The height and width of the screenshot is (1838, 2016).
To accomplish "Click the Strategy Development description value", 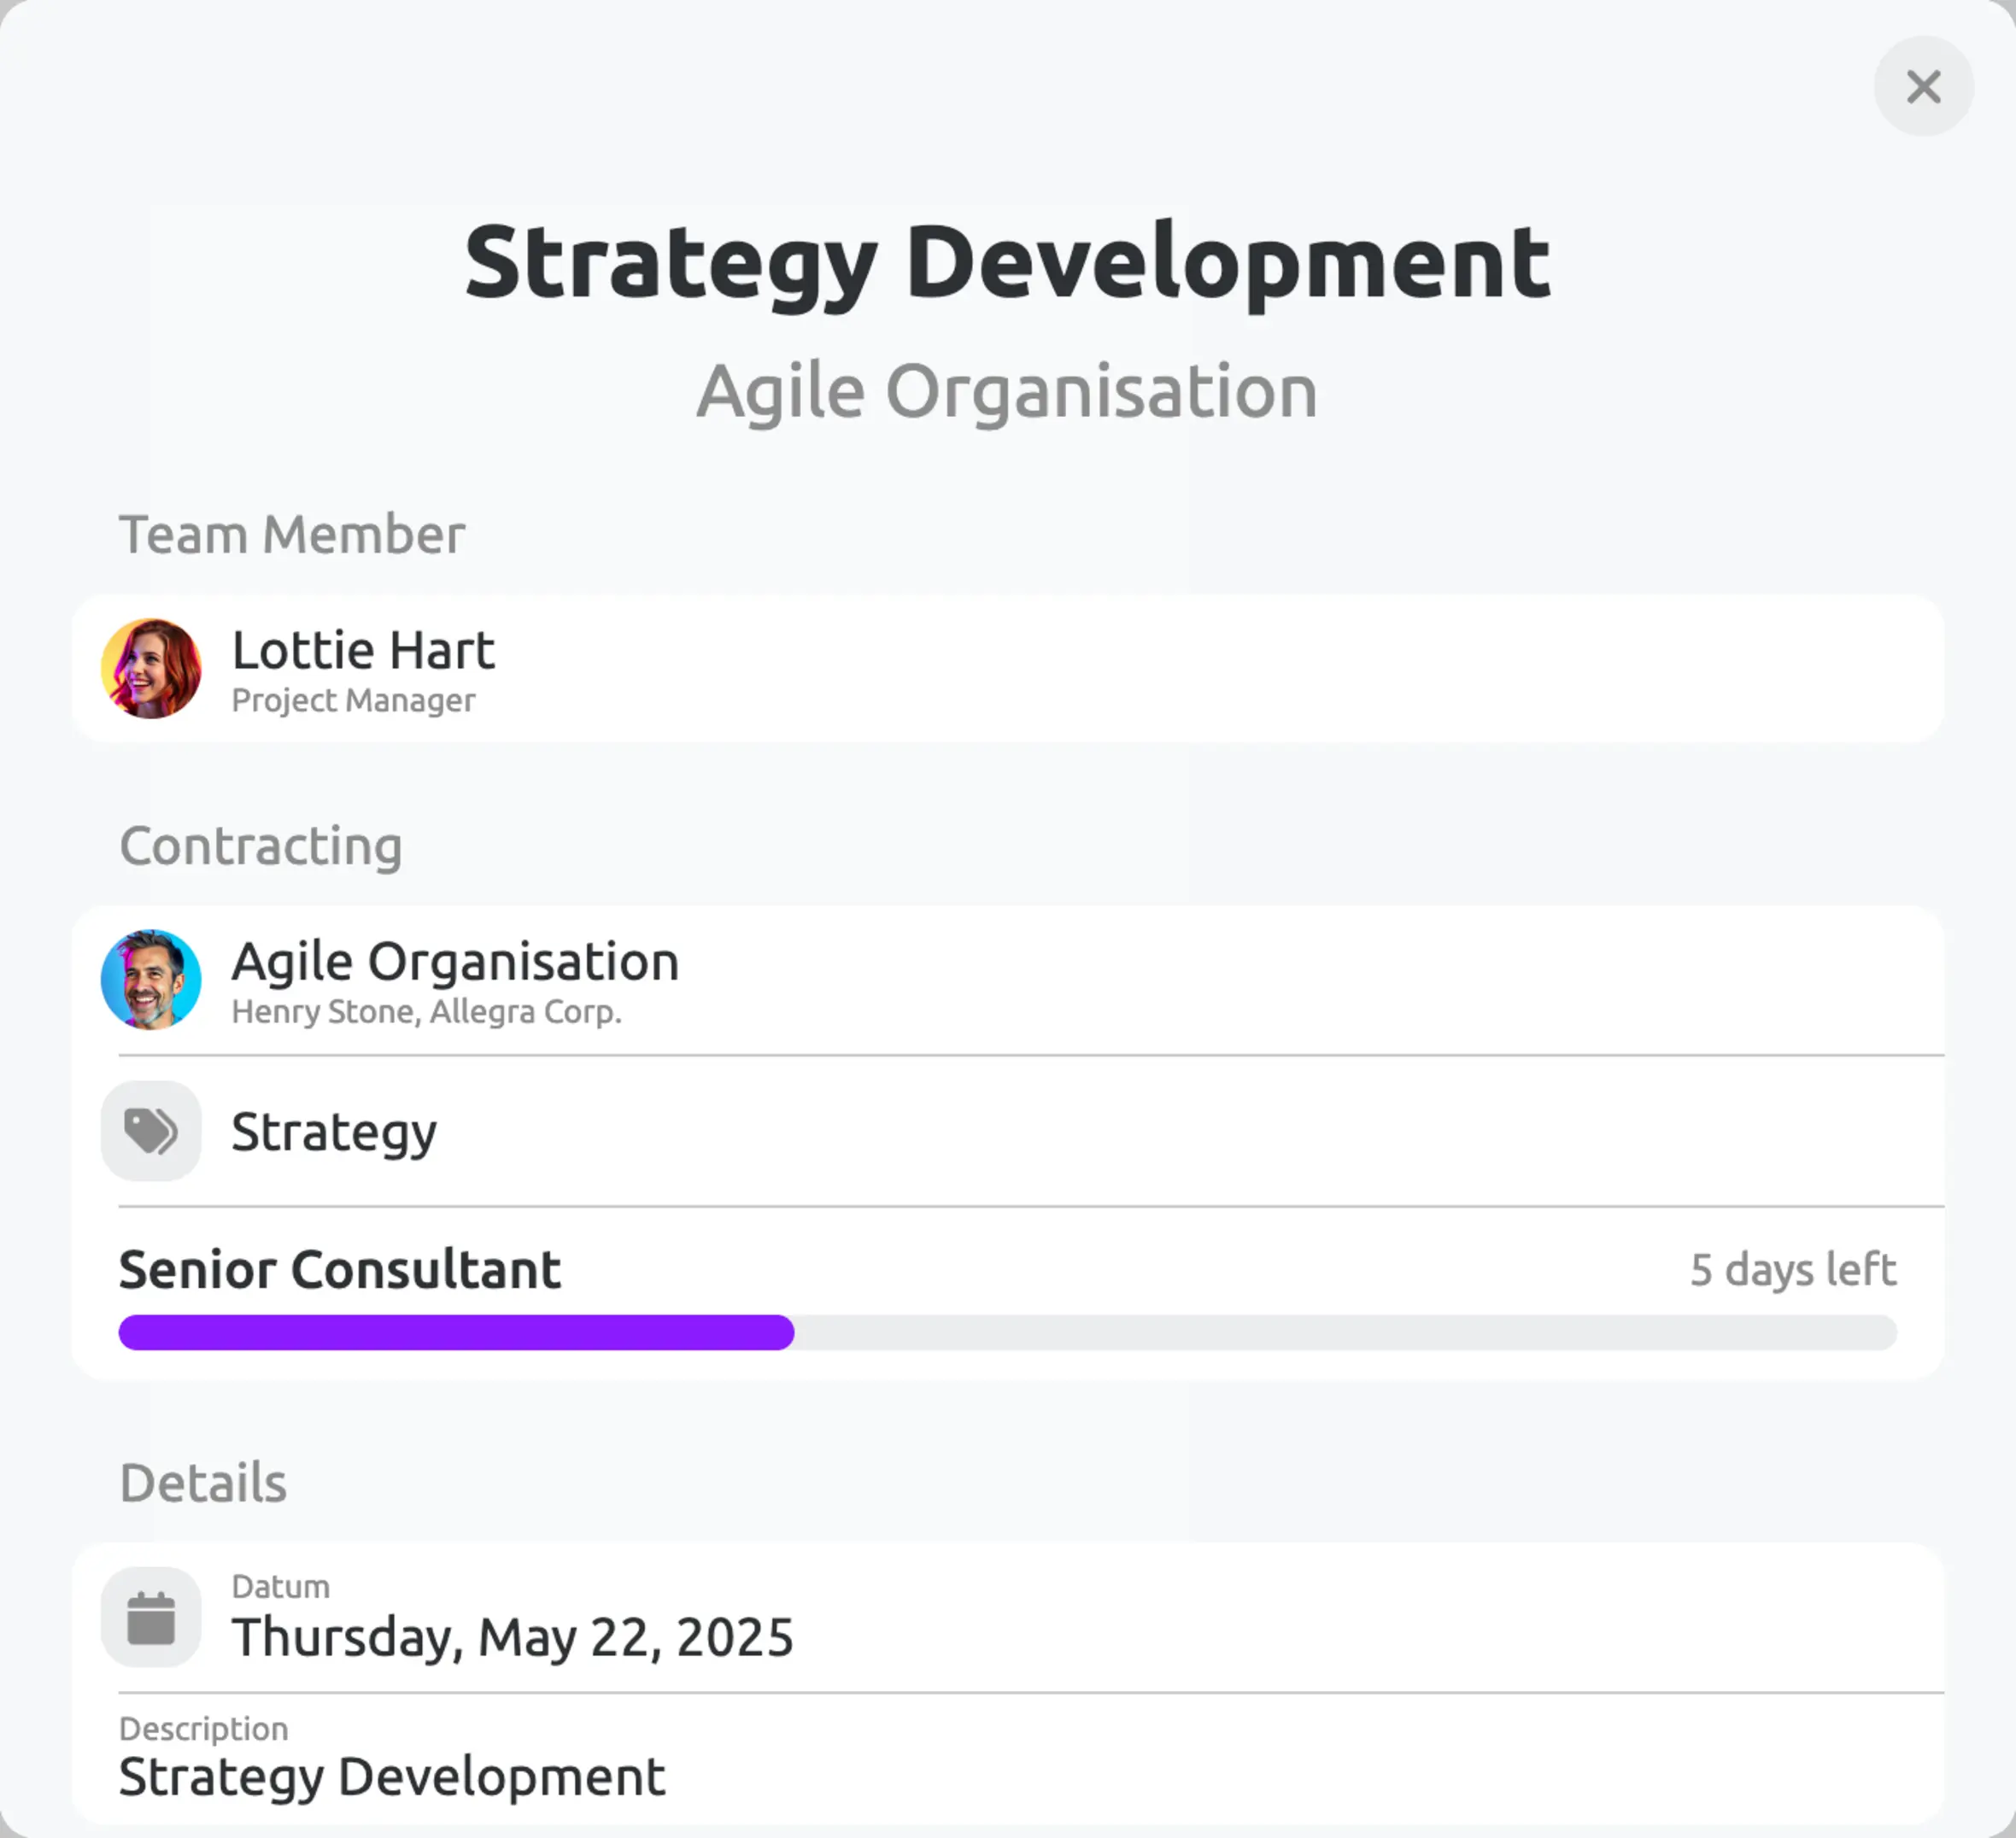I will click(392, 1777).
